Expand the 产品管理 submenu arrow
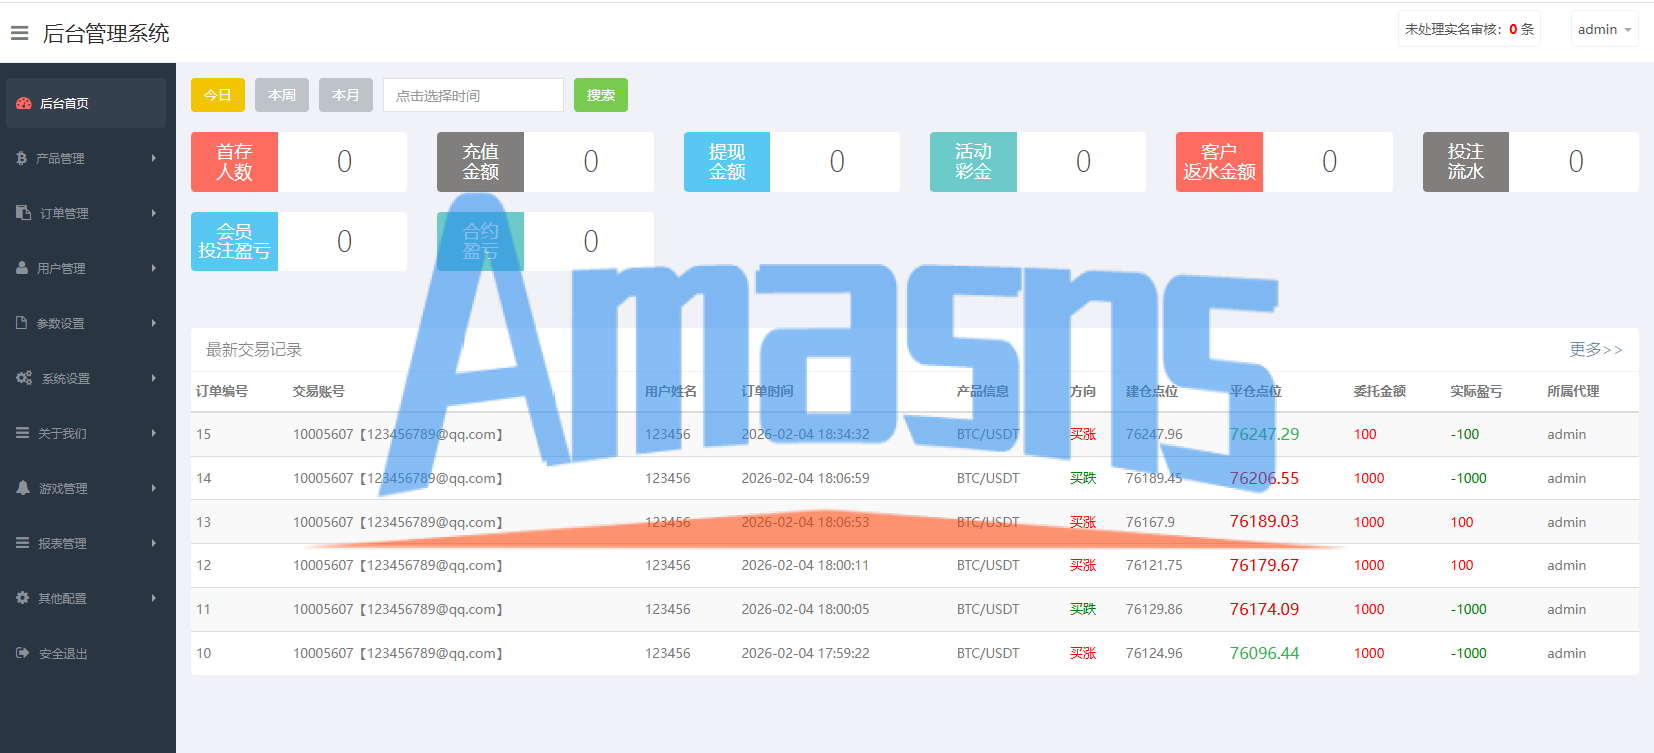This screenshot has width=1654, height=753. tap(154, 158)
